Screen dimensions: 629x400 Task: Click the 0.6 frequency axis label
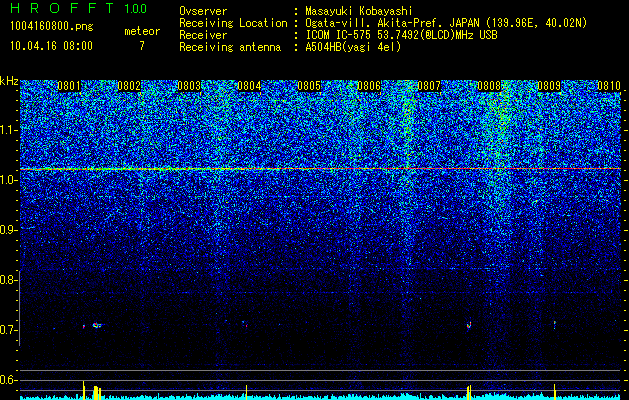[x=8, y=380]
